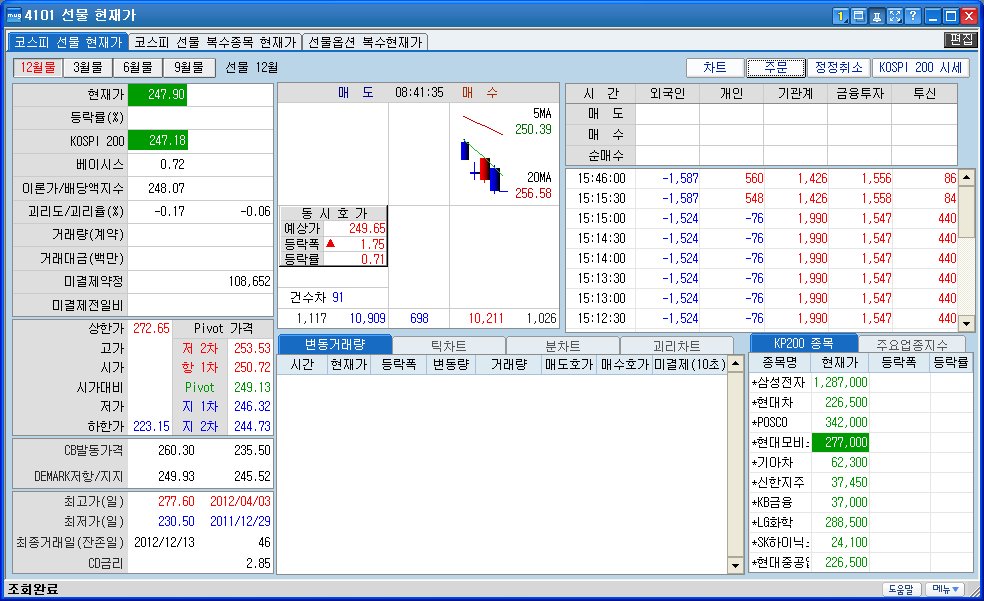Select the 12월물 contract month toggle
Screen dimensions: 984x601
point(37,68)
